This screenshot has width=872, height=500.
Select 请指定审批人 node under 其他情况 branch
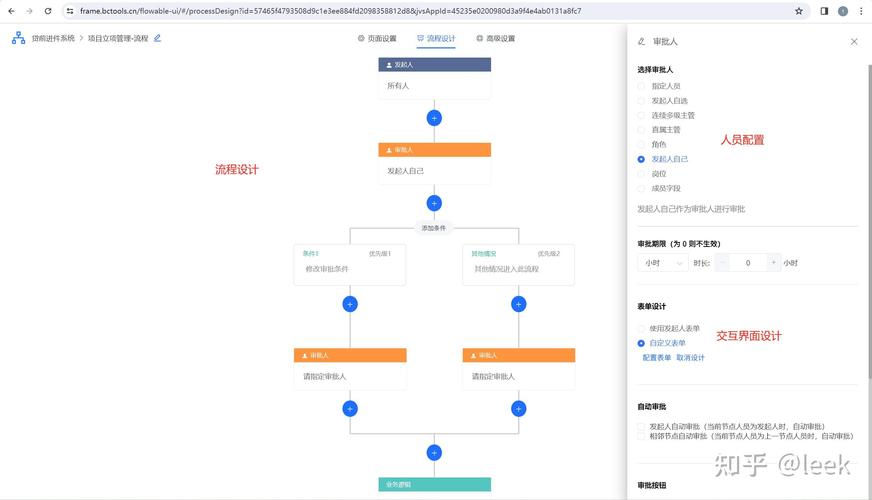pyautogui.click(x=519, y=369)
